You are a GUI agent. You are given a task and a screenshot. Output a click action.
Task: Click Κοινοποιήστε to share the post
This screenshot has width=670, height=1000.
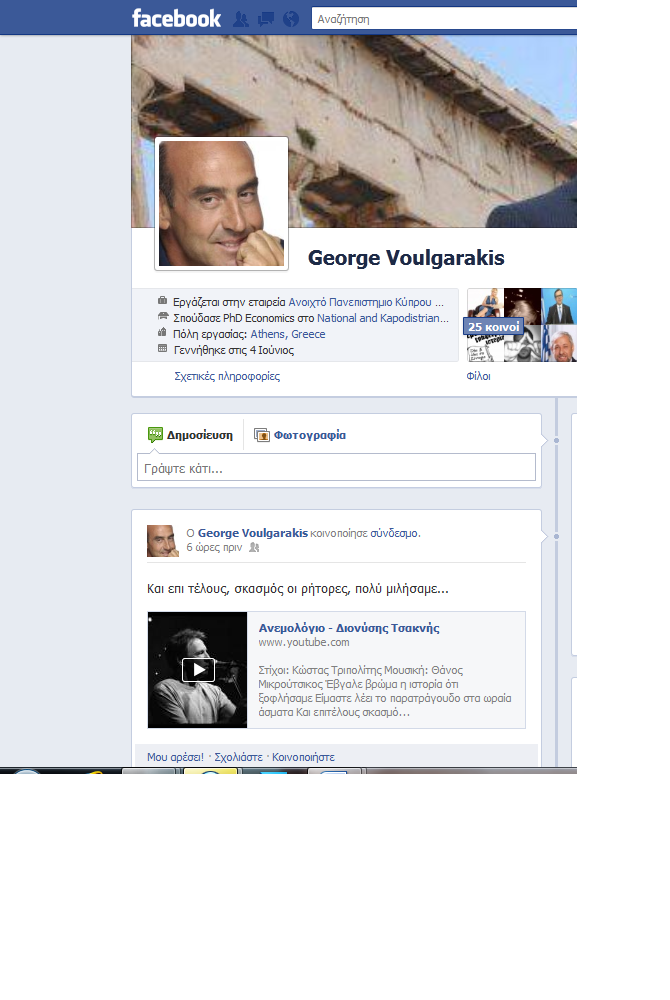tap(303, 758)
